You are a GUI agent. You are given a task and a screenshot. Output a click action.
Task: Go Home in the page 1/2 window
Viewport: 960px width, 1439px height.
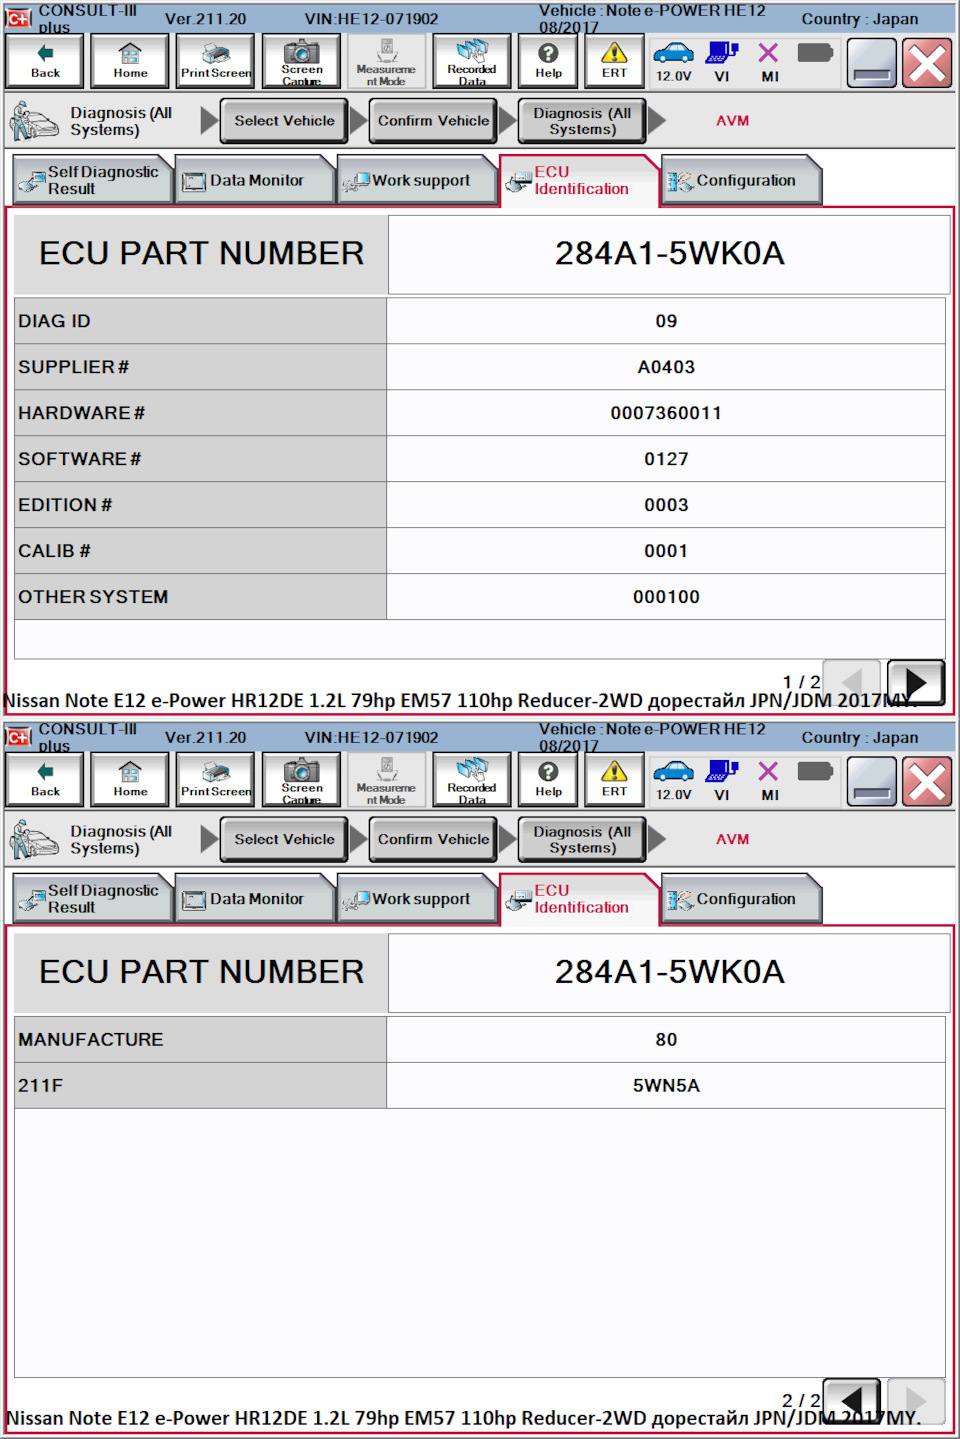130,61
